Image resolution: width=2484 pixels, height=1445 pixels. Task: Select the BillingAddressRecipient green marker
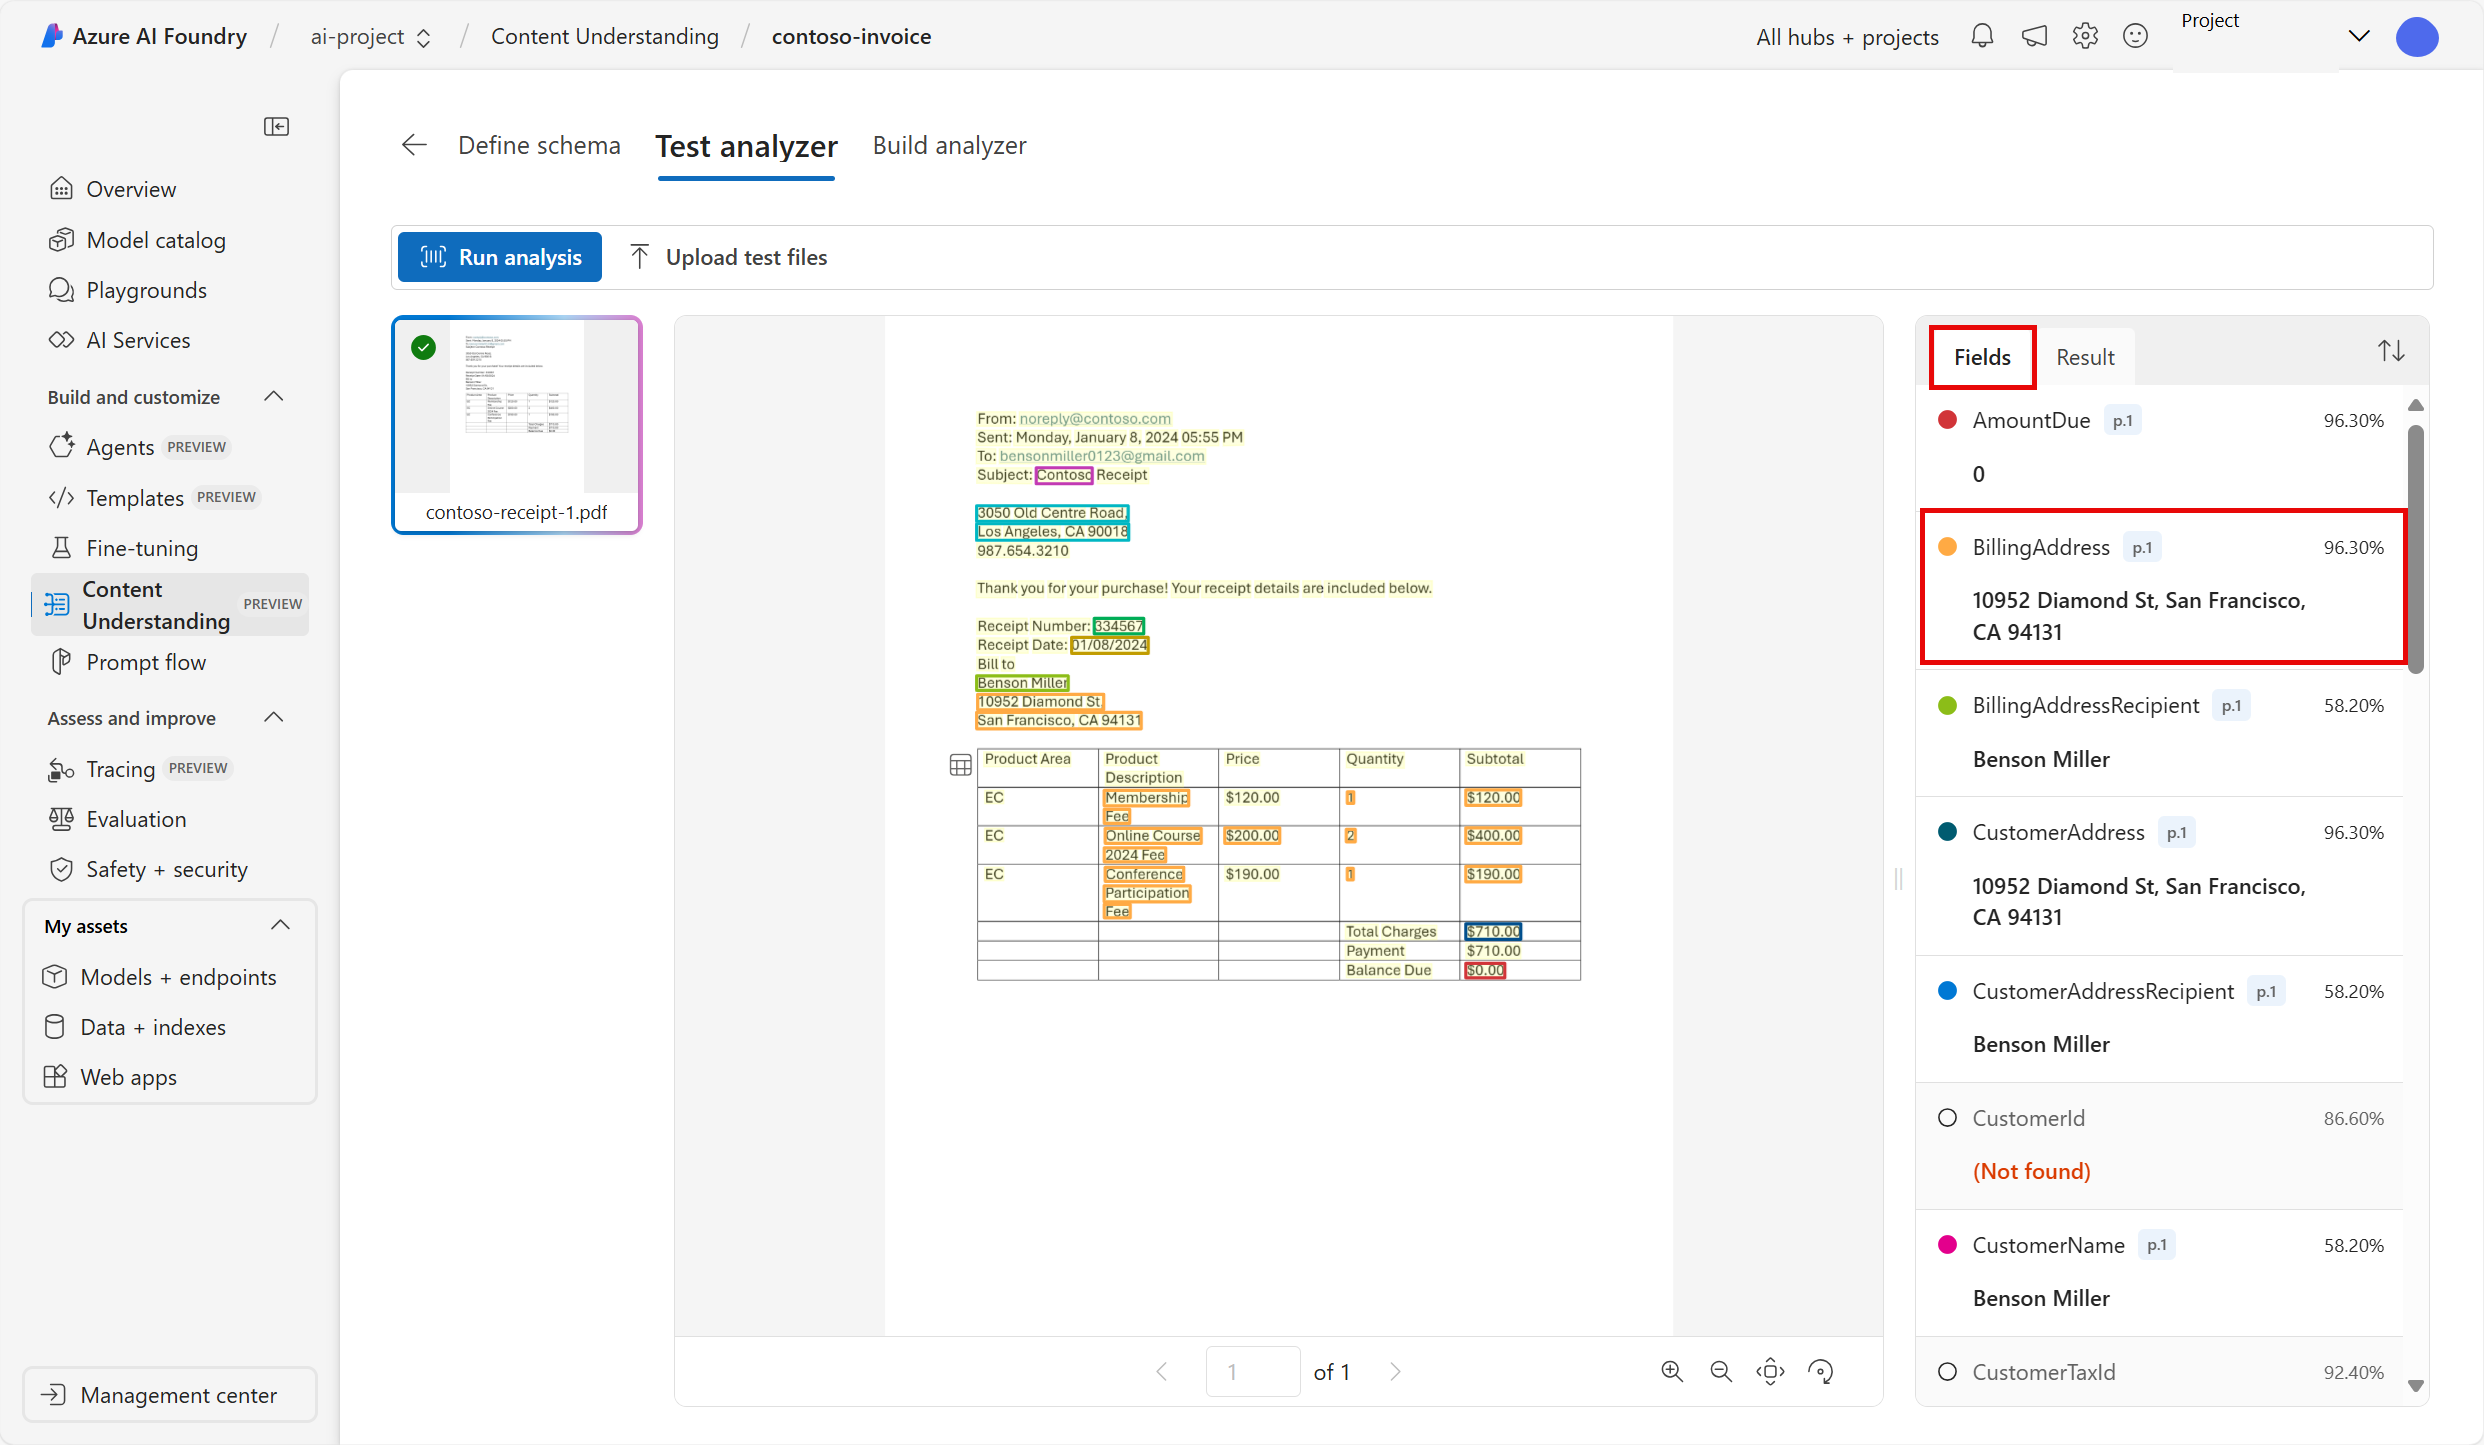[x=1946, y=705]
